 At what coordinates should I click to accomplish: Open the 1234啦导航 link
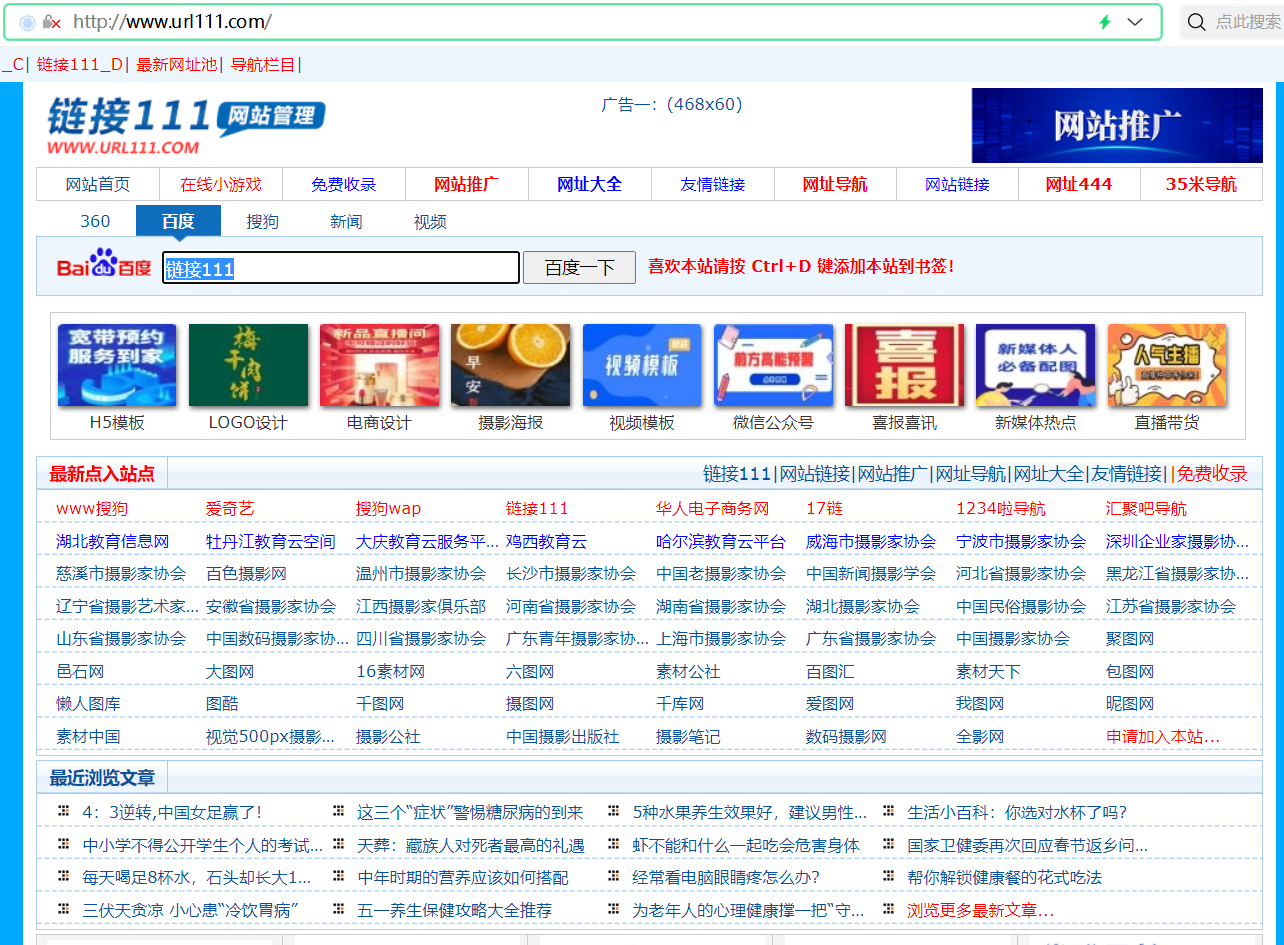(1001, 509)
